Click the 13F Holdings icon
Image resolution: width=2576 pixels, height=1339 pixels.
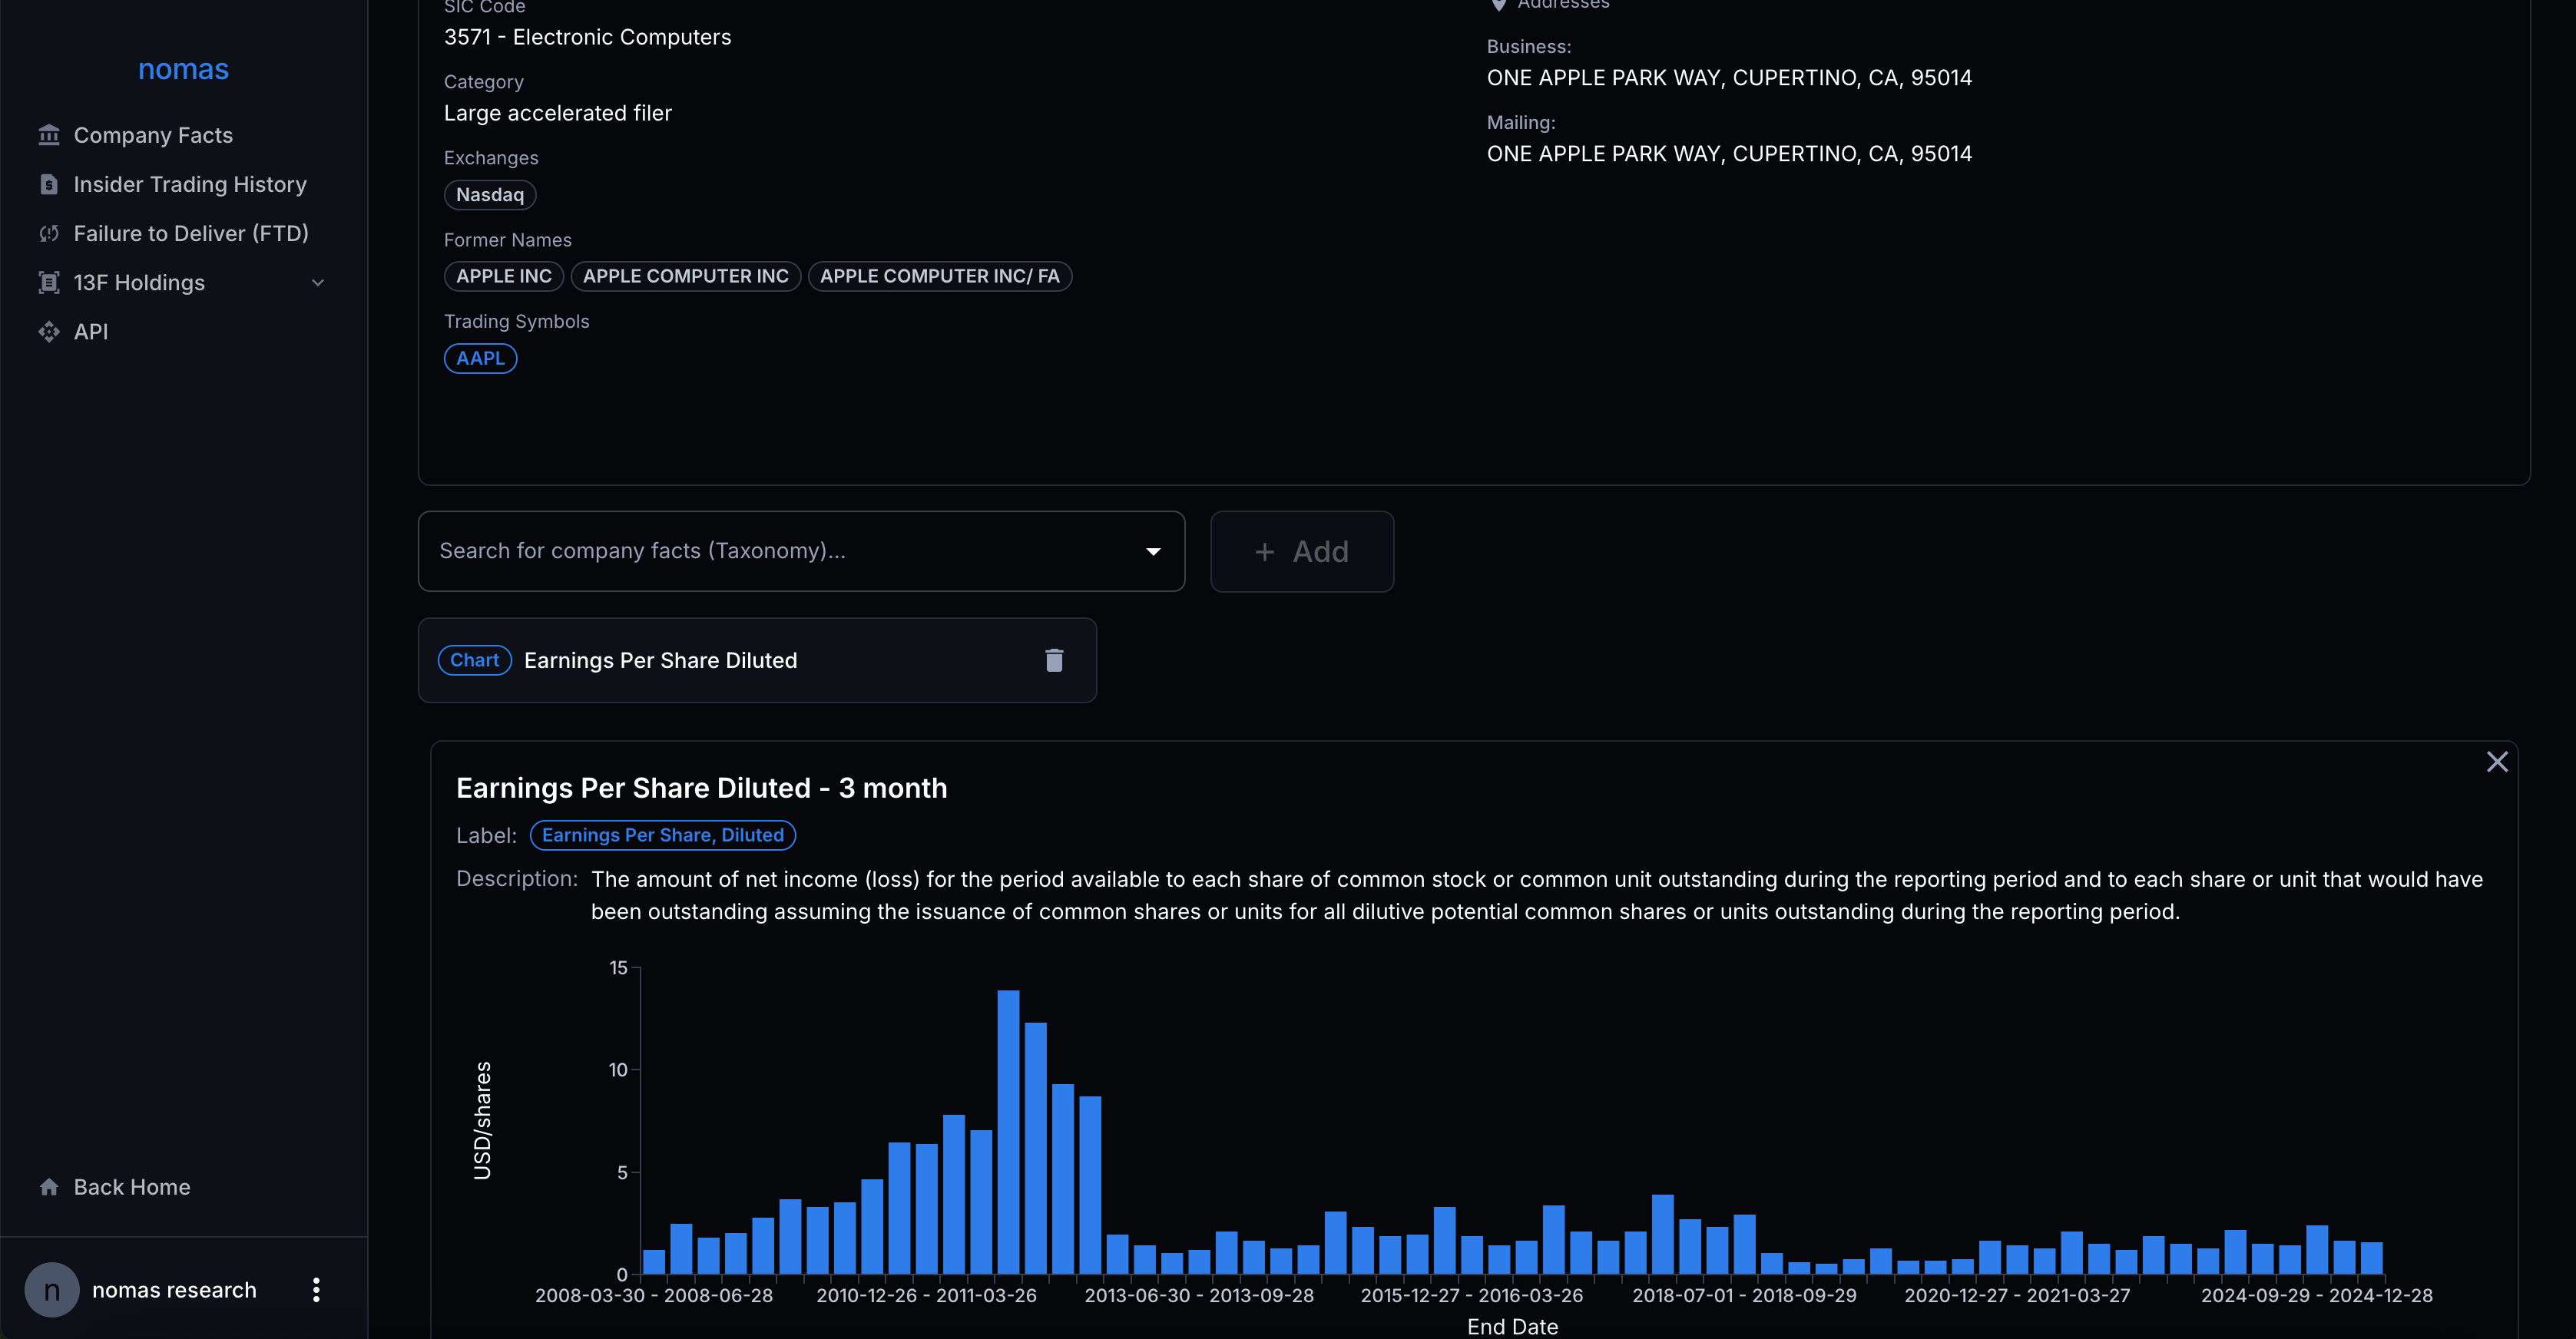(49, 282)
